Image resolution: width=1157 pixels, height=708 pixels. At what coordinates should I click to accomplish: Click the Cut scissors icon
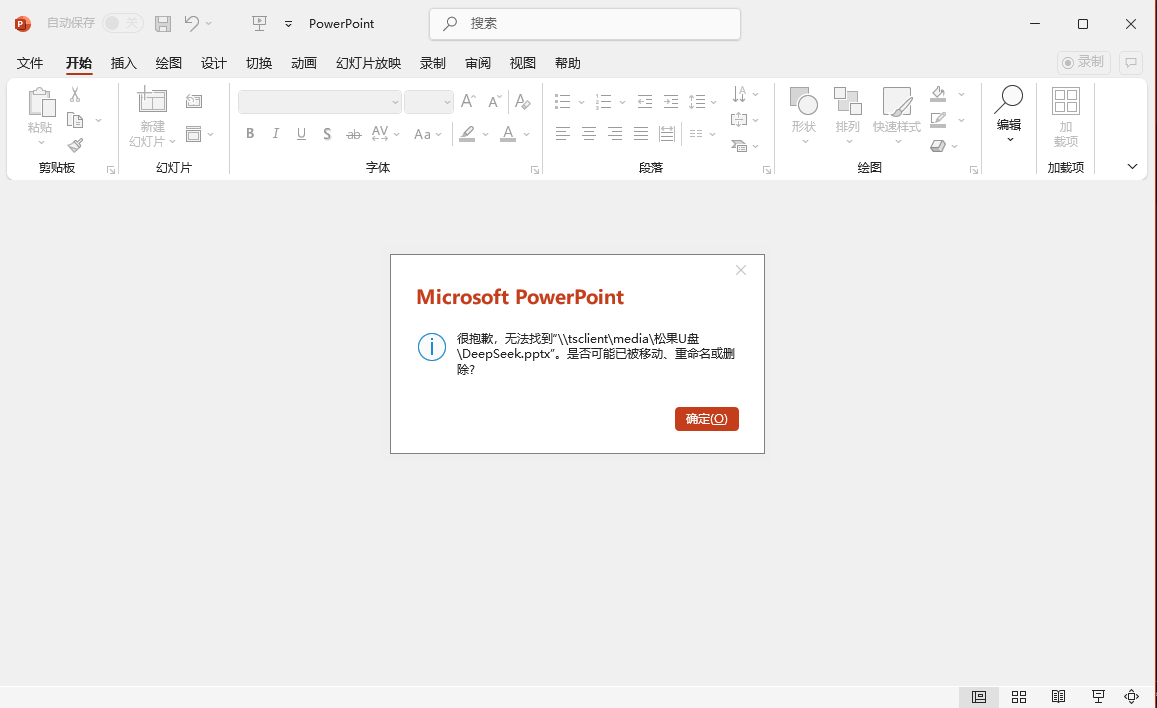click(x=75, y=94)
